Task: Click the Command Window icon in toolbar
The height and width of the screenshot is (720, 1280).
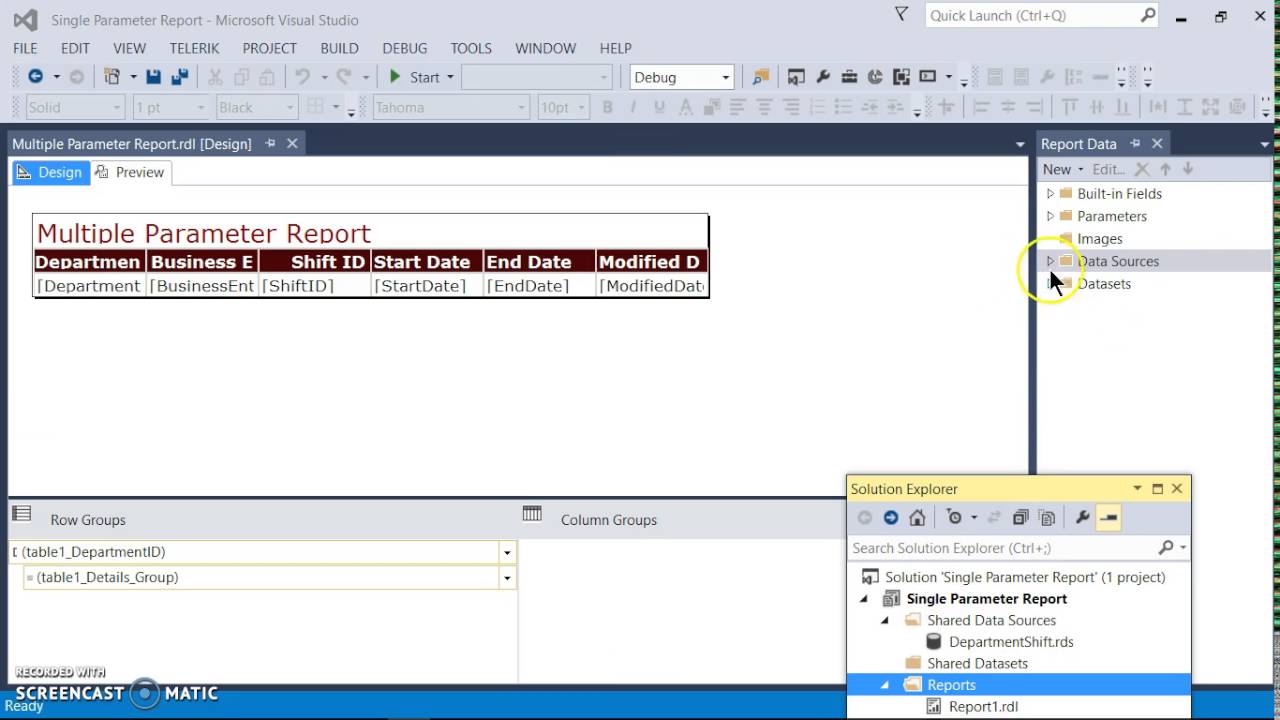Action: [x=927, y=77]
